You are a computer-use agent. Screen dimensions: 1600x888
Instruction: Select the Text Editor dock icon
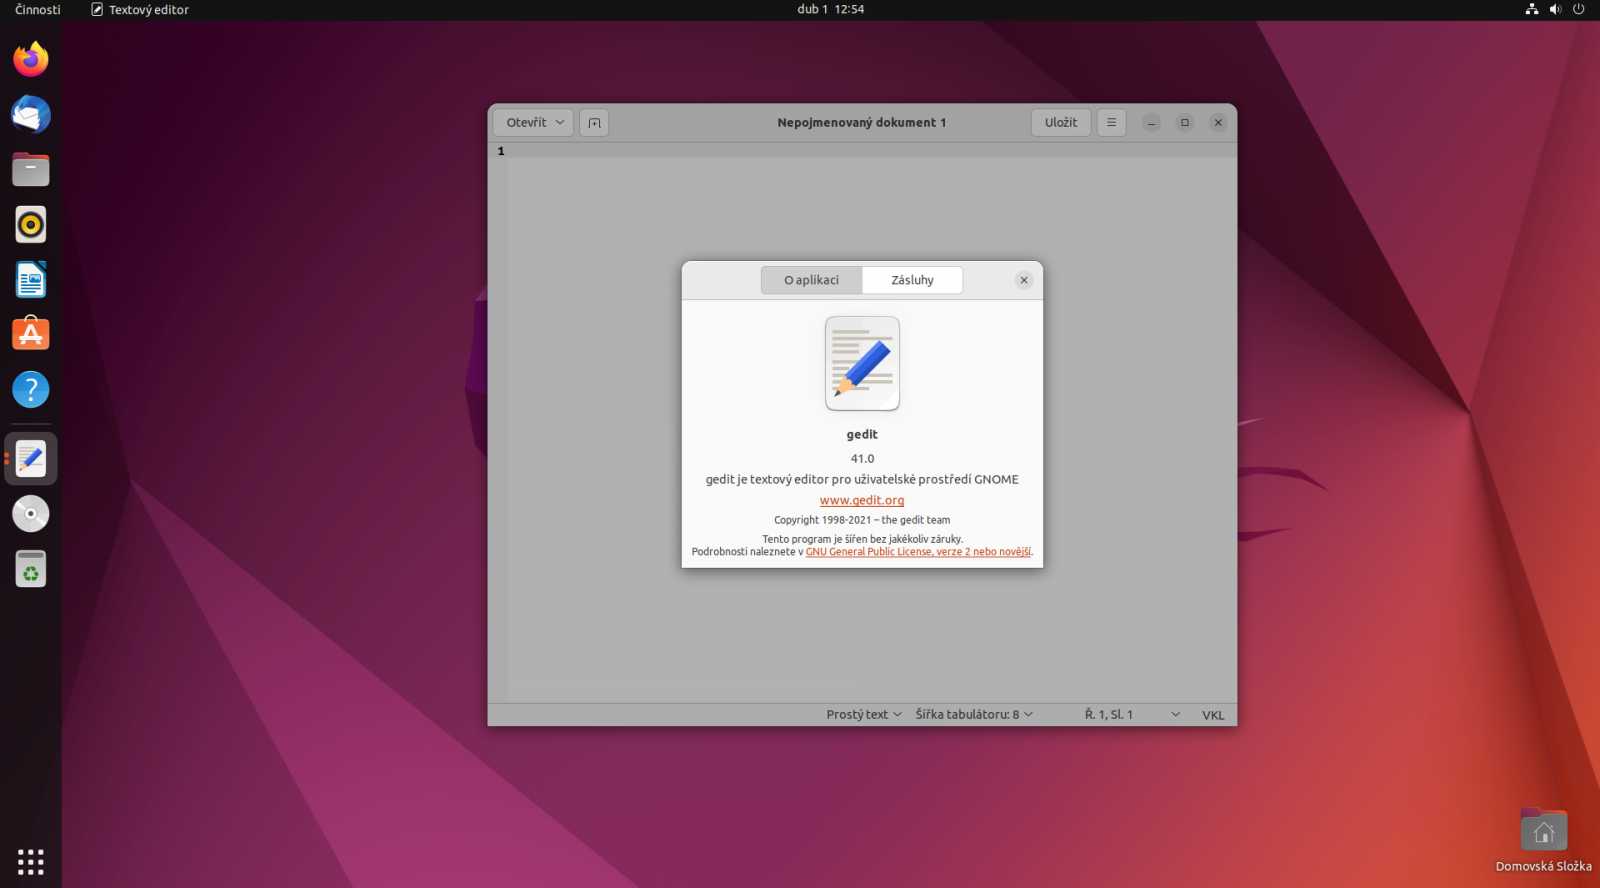click(31, 459)
